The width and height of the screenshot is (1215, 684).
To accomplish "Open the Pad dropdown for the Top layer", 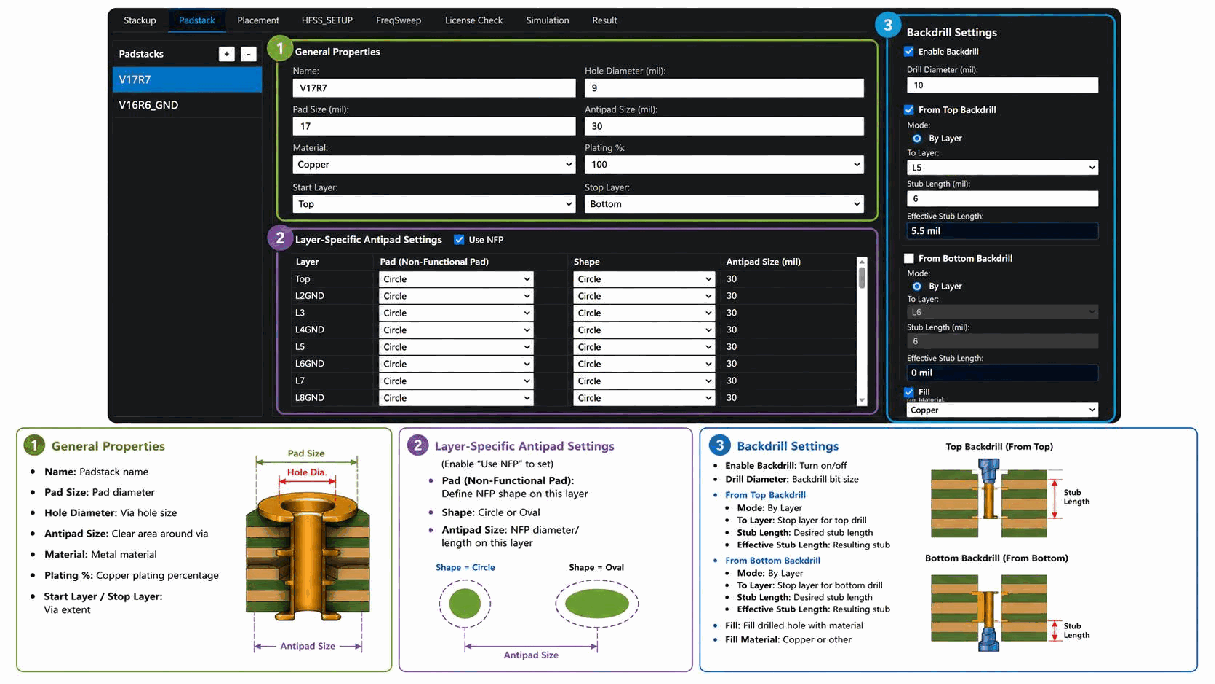I will click(x=456, y=279).
